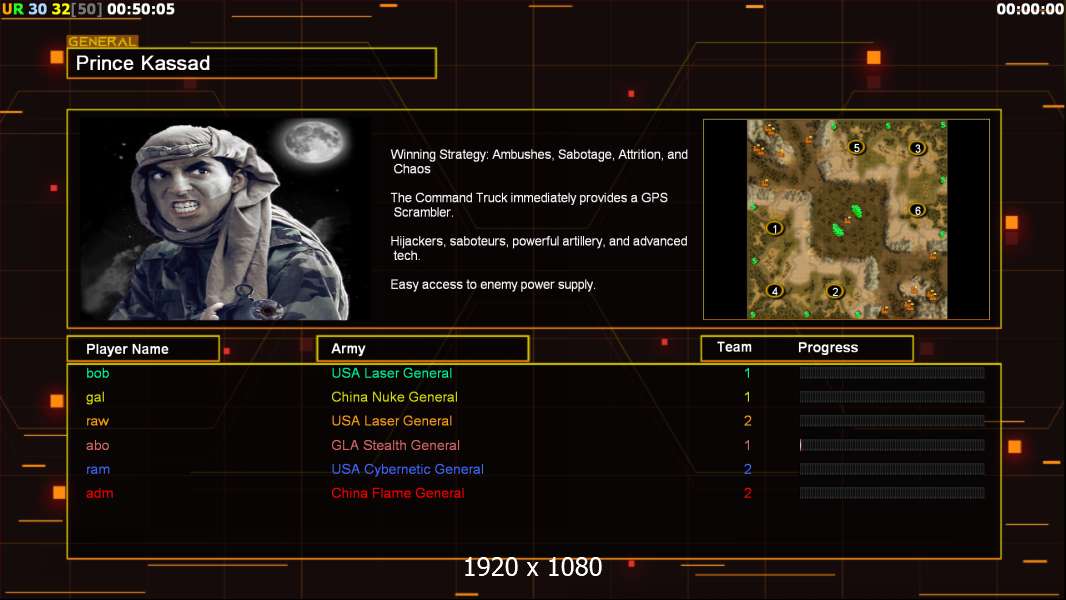
Task: Select player name gal
Action: [95, 398]
